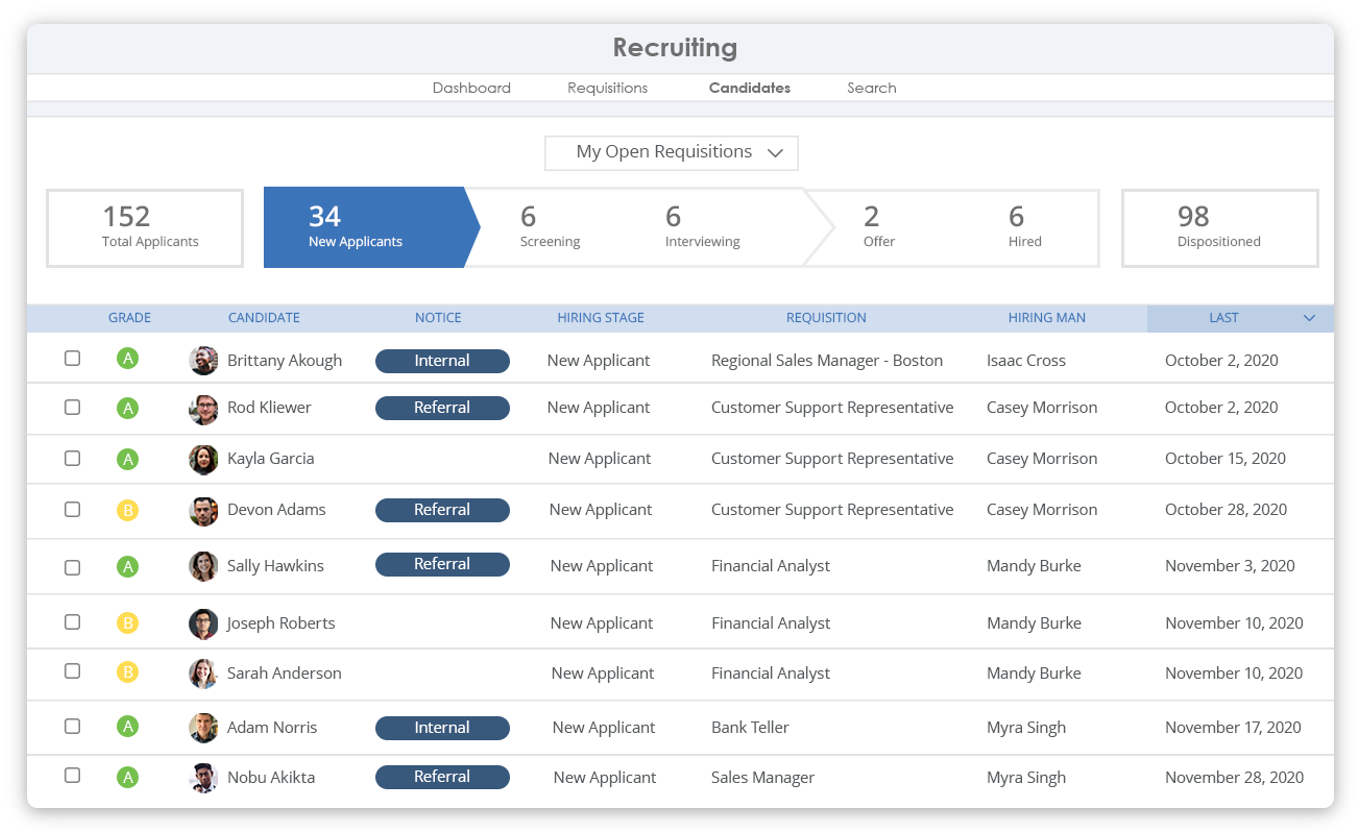The image size is (1362, 838).
Task: Sort by the HIRING MAN column header
Action: point(1046,317)
